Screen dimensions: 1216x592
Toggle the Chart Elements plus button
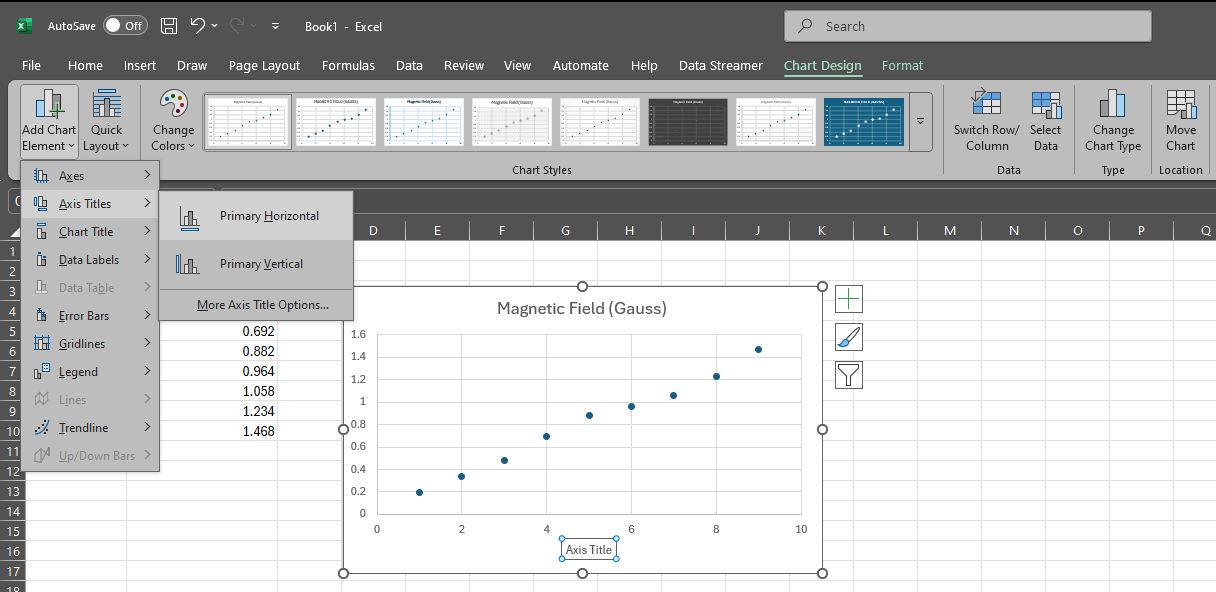coord(848,298)
